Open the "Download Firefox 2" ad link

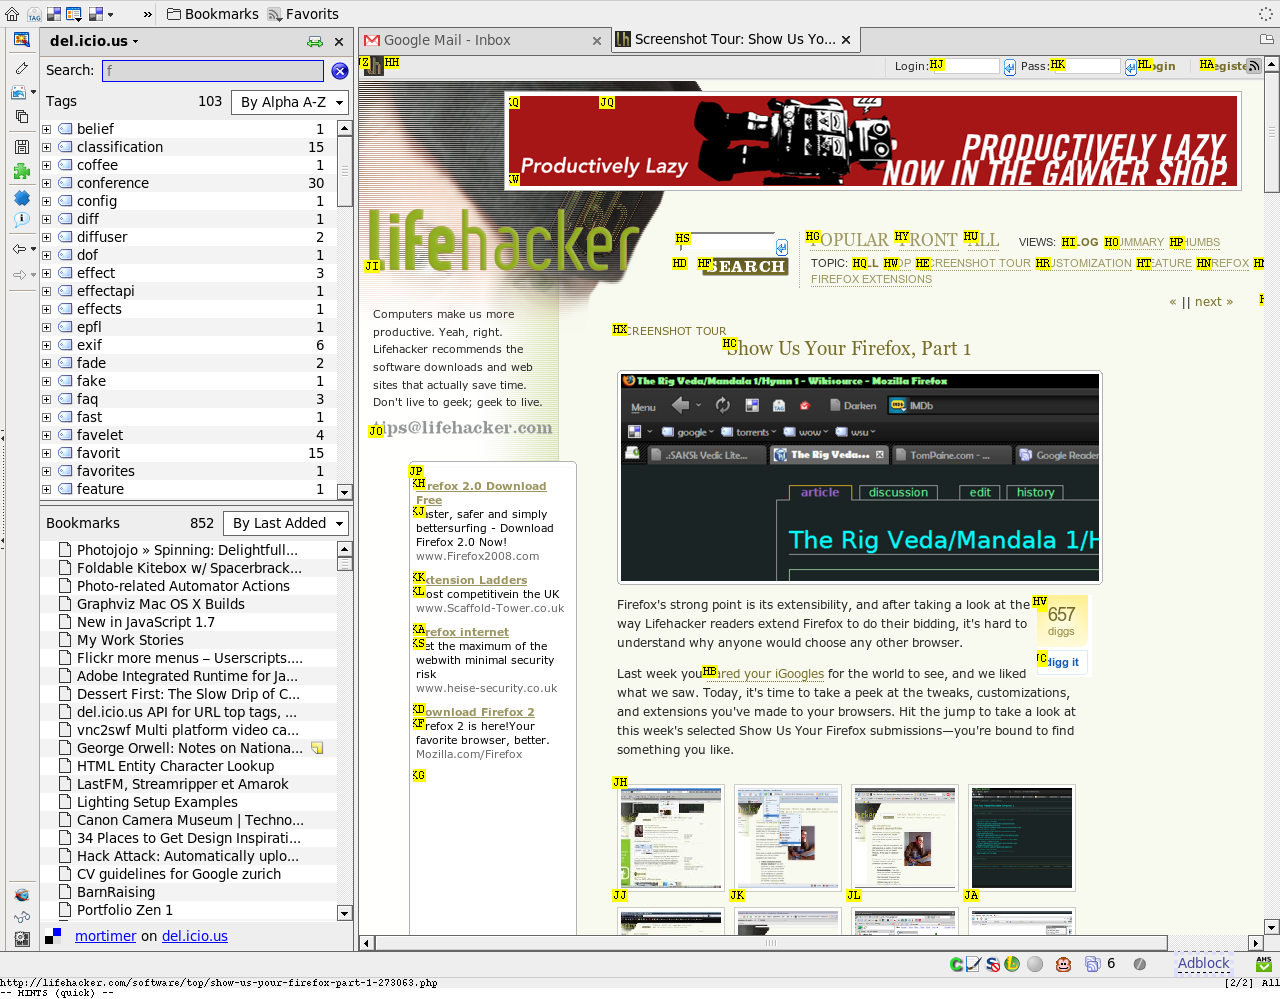(x=476, y=712)
